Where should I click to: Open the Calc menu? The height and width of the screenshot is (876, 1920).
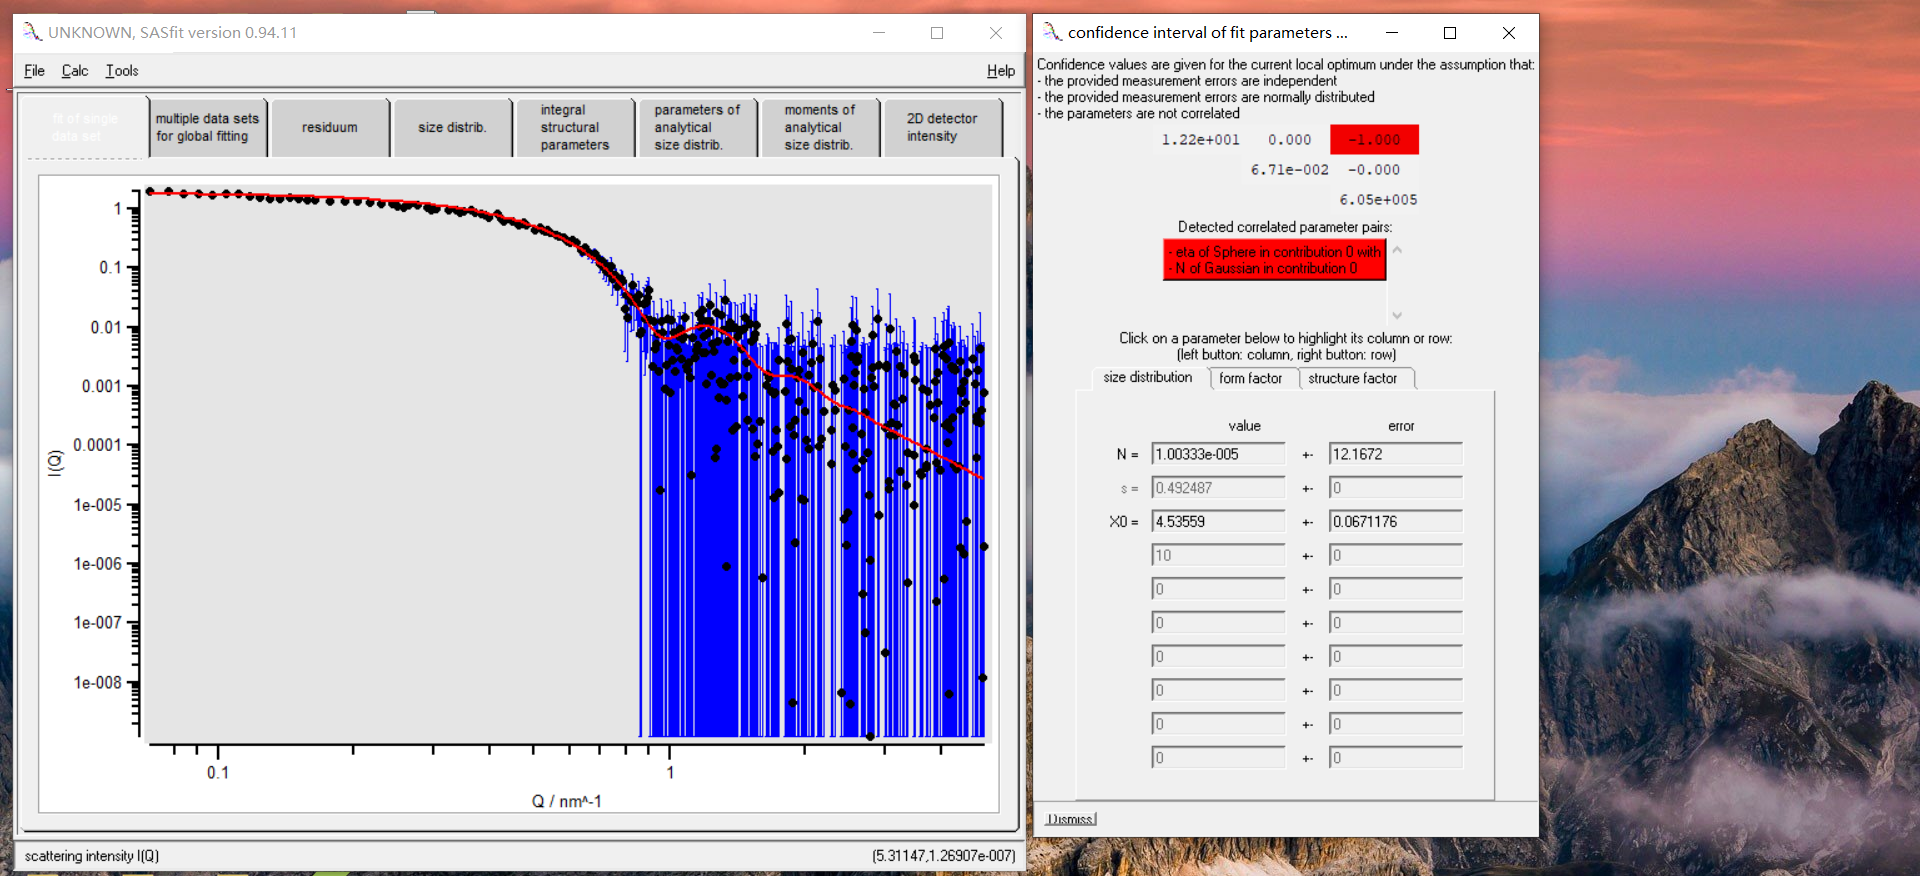75,71
